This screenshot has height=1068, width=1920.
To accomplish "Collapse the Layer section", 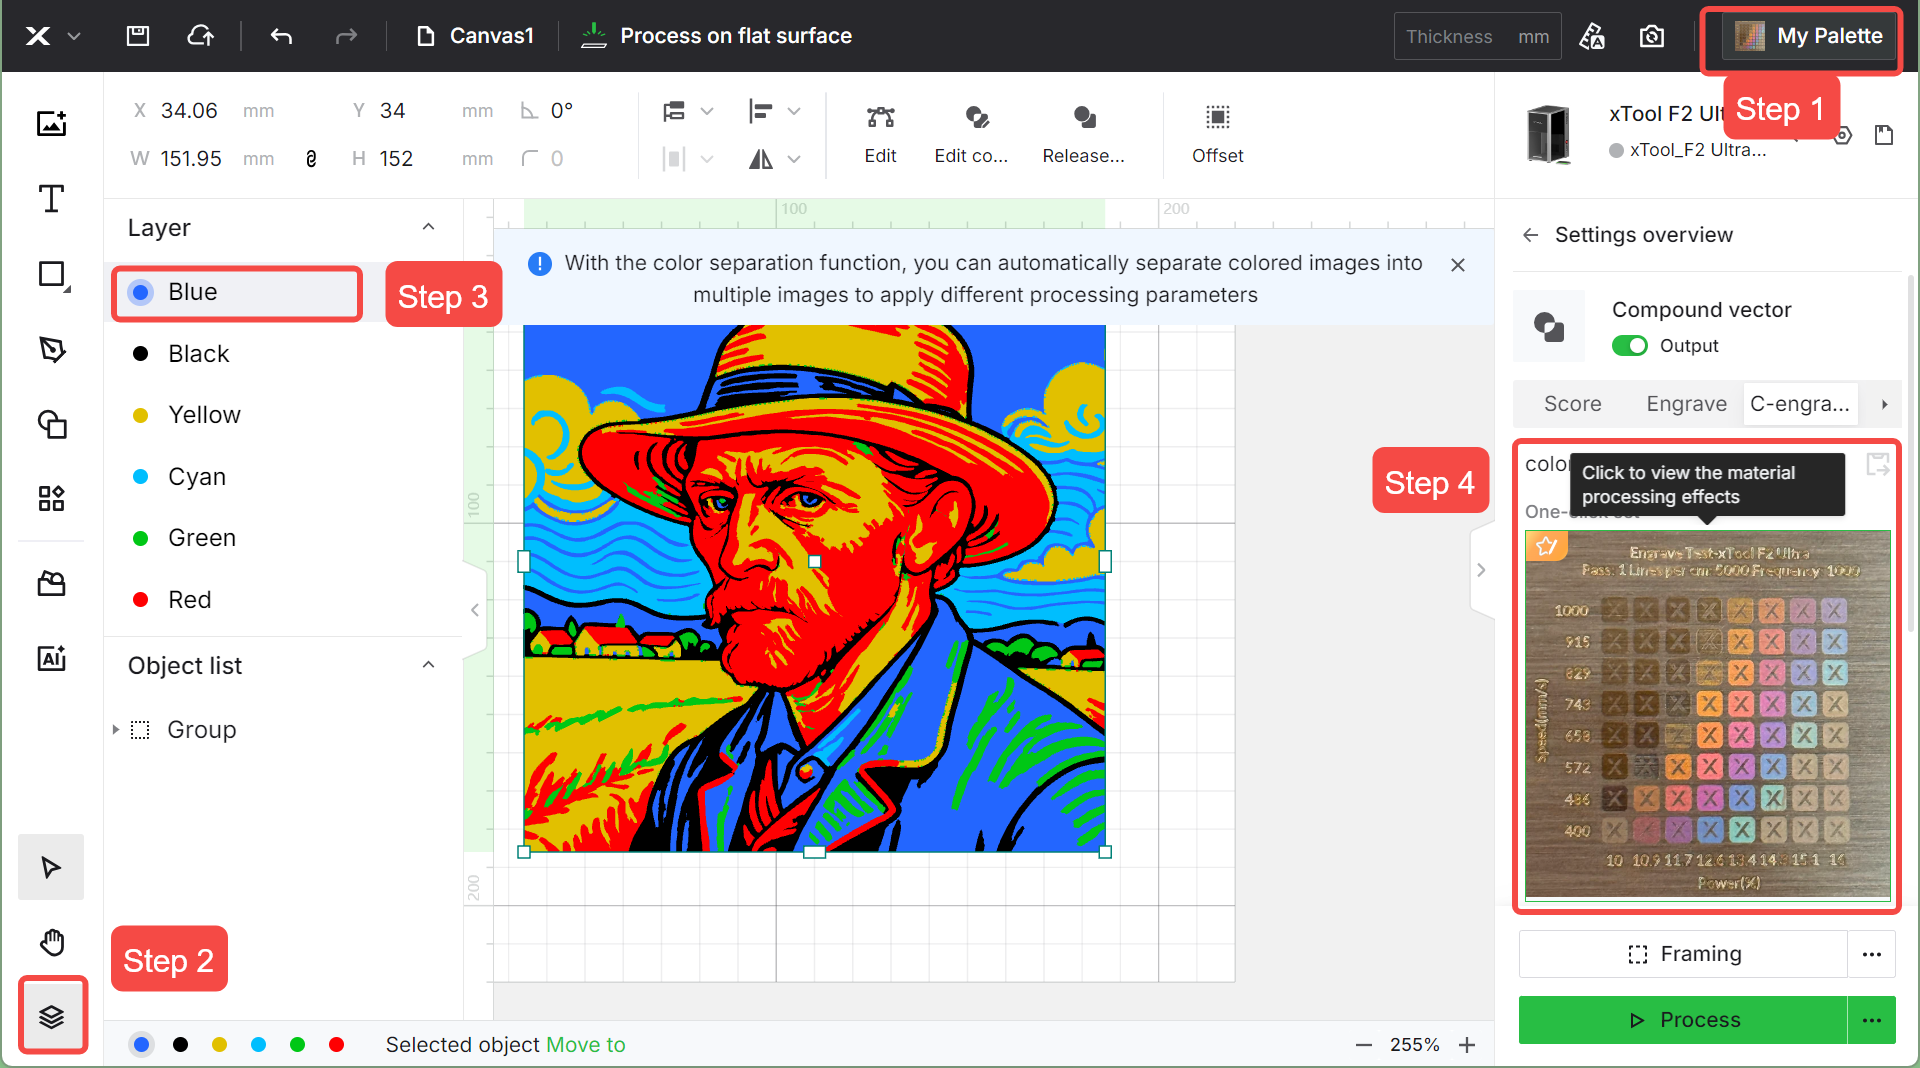I will click(428, 227).
